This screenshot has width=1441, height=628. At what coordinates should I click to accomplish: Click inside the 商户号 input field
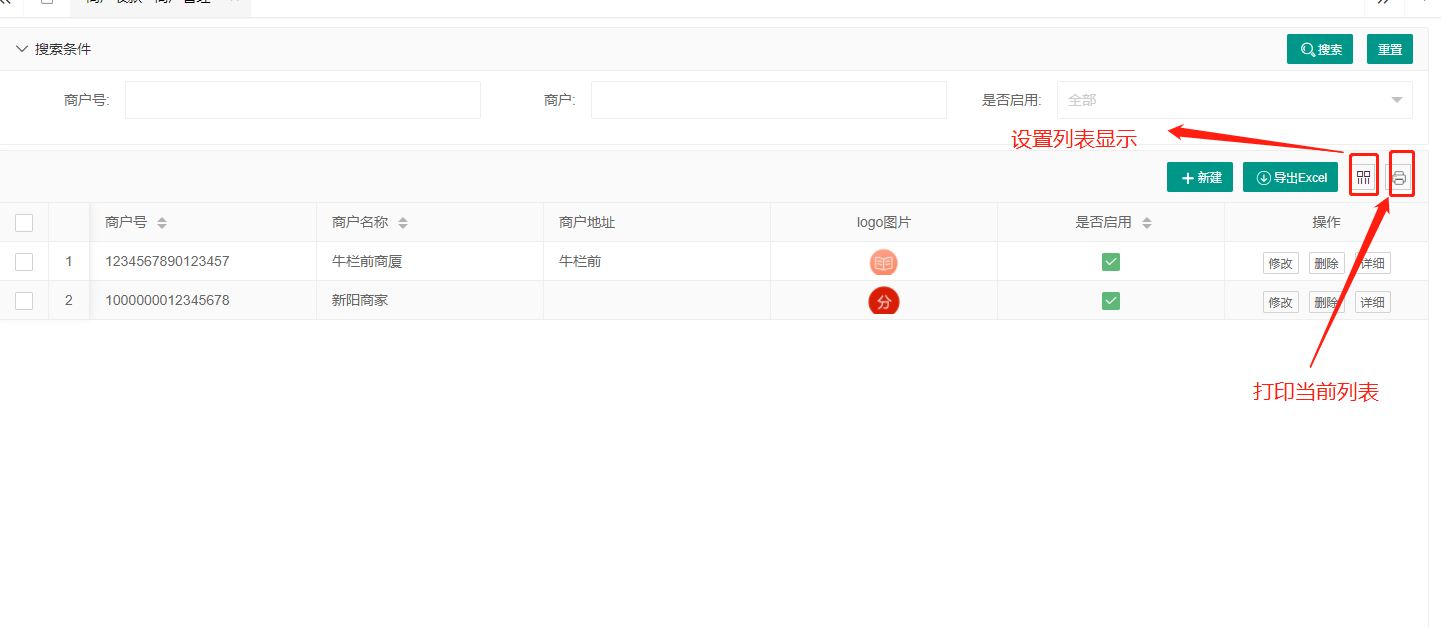pyautogui.click(x=301, y=100)
